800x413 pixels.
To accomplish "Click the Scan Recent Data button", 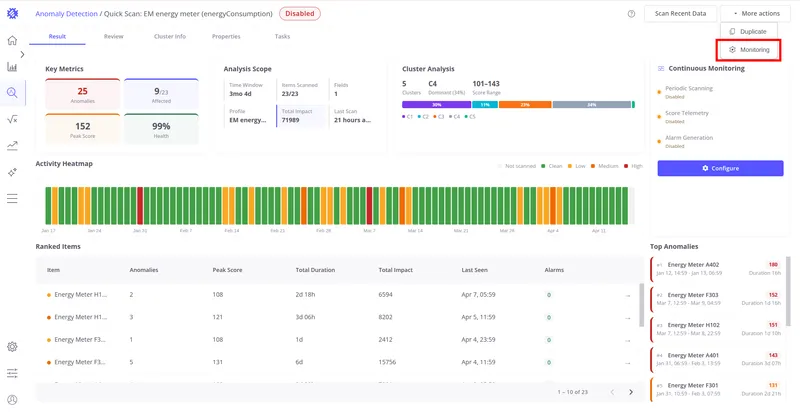I will (680, 14).
